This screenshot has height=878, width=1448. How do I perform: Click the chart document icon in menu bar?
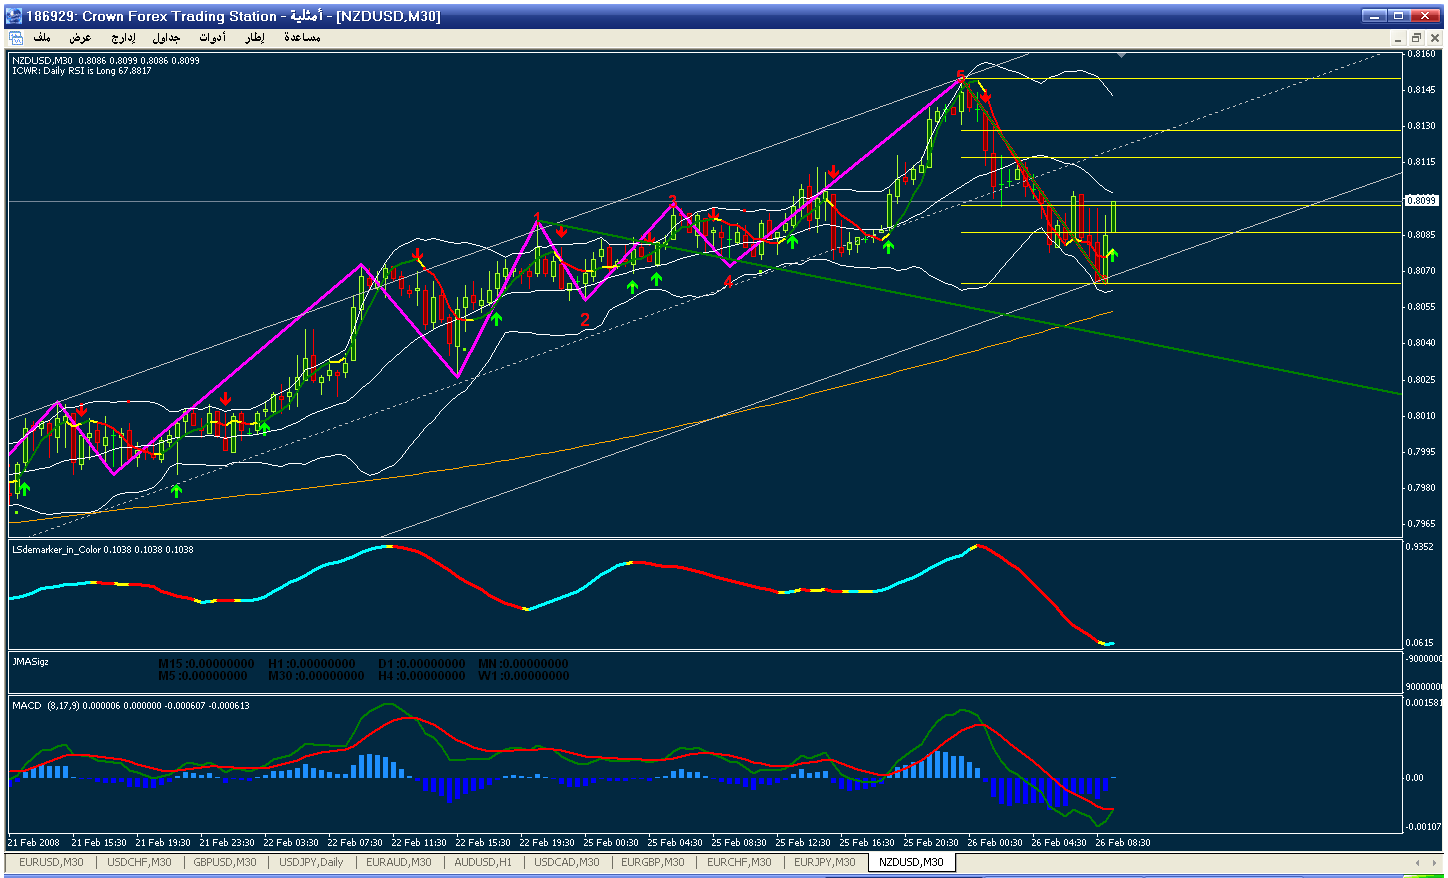(x=16, y=38)
